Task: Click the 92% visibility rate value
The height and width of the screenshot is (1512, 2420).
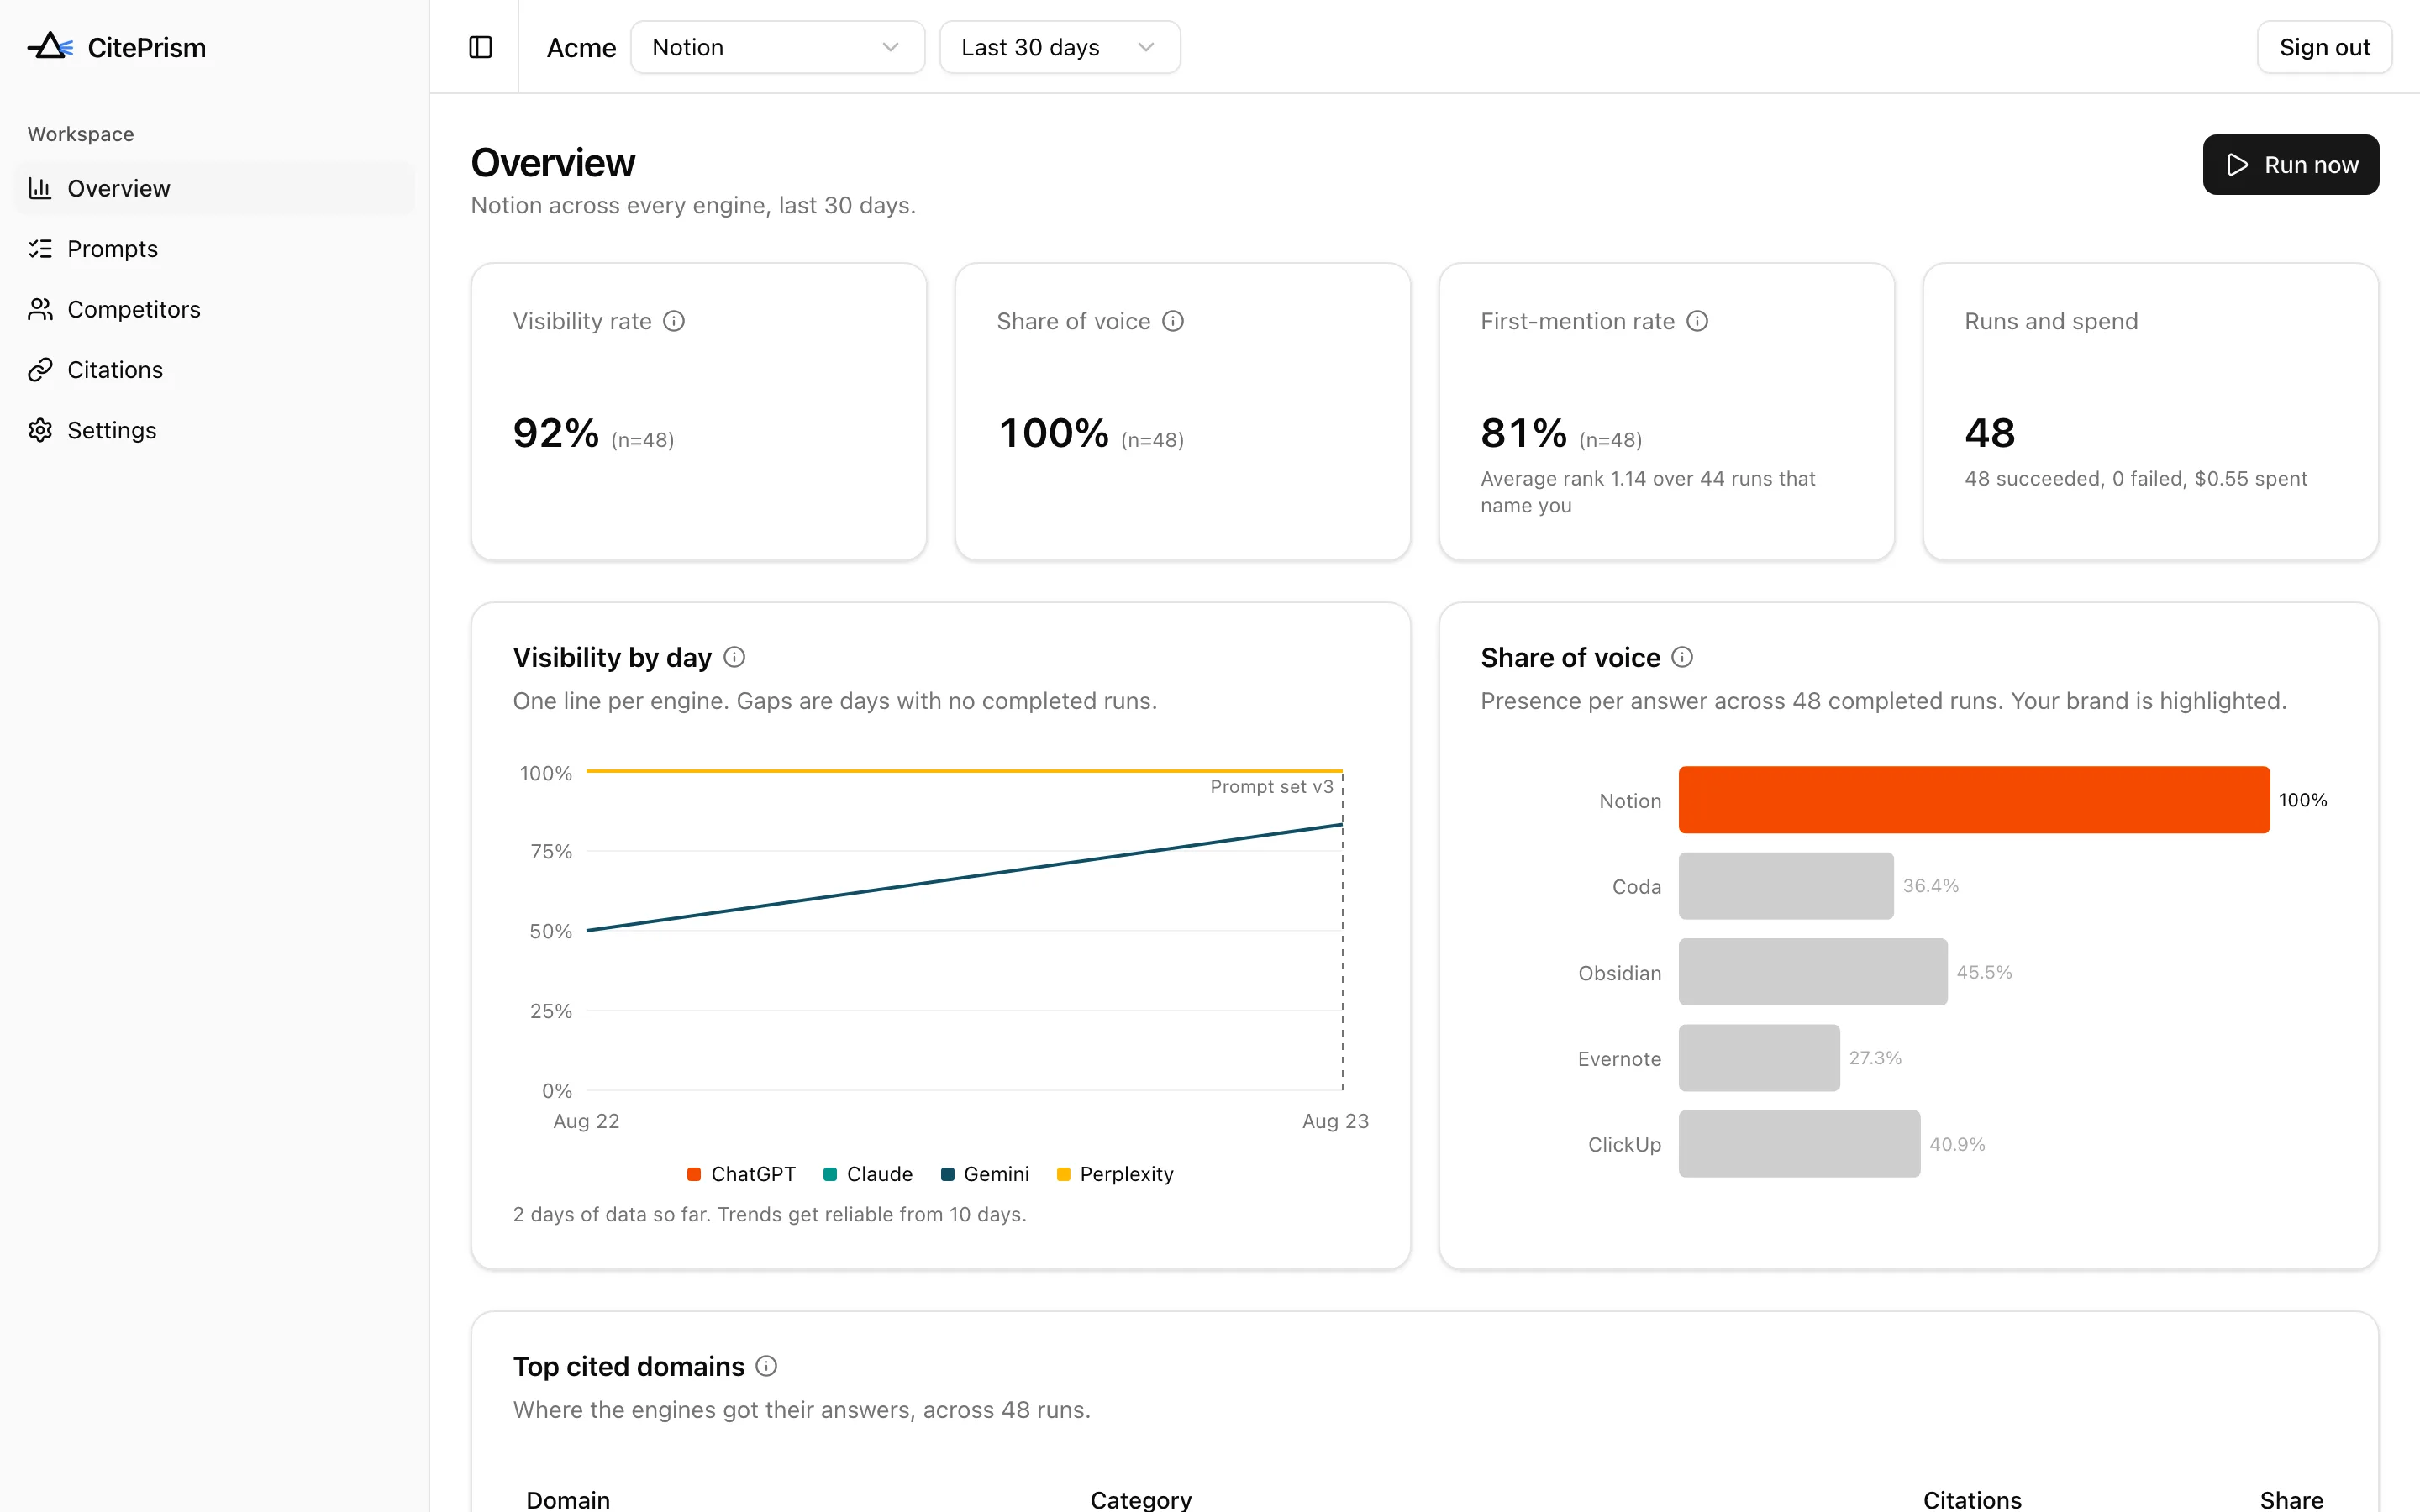Action: coord(556,433)
